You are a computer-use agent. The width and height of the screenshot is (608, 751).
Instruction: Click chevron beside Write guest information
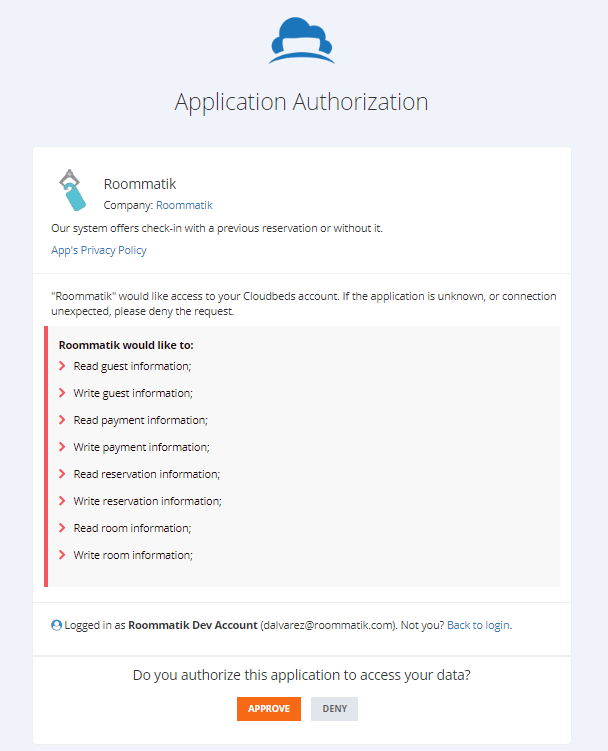click(62, 393)
